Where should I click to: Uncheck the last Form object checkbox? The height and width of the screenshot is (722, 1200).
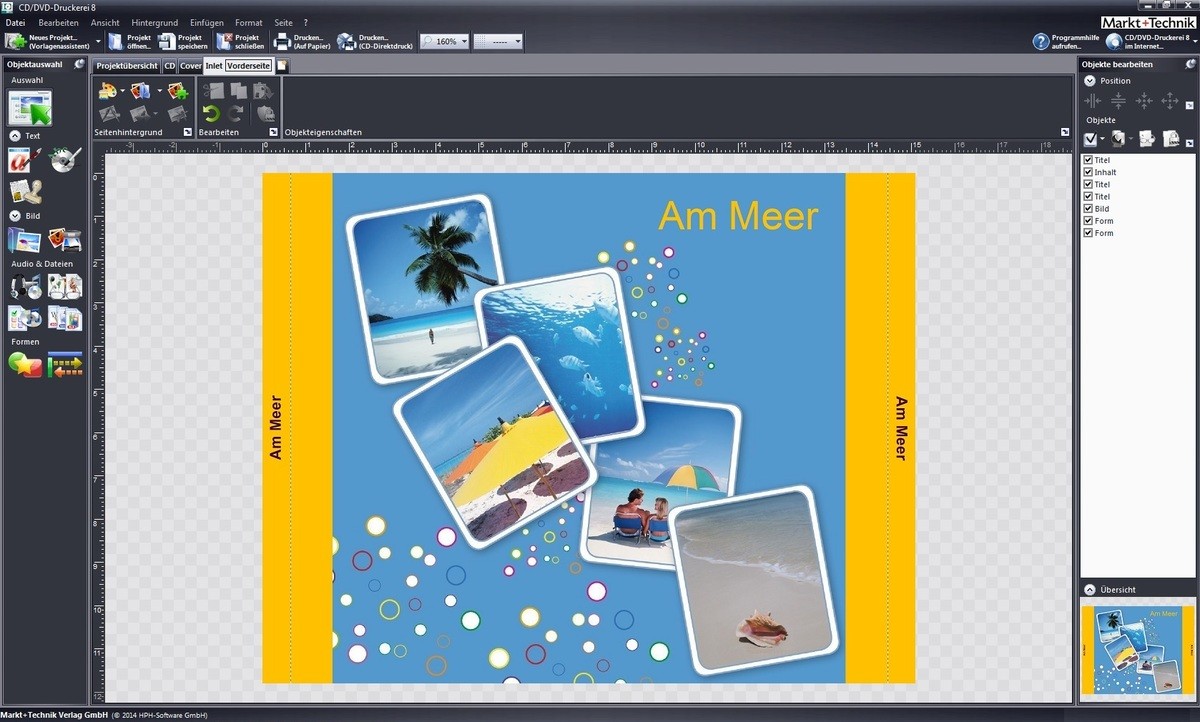pos(1089,233)
